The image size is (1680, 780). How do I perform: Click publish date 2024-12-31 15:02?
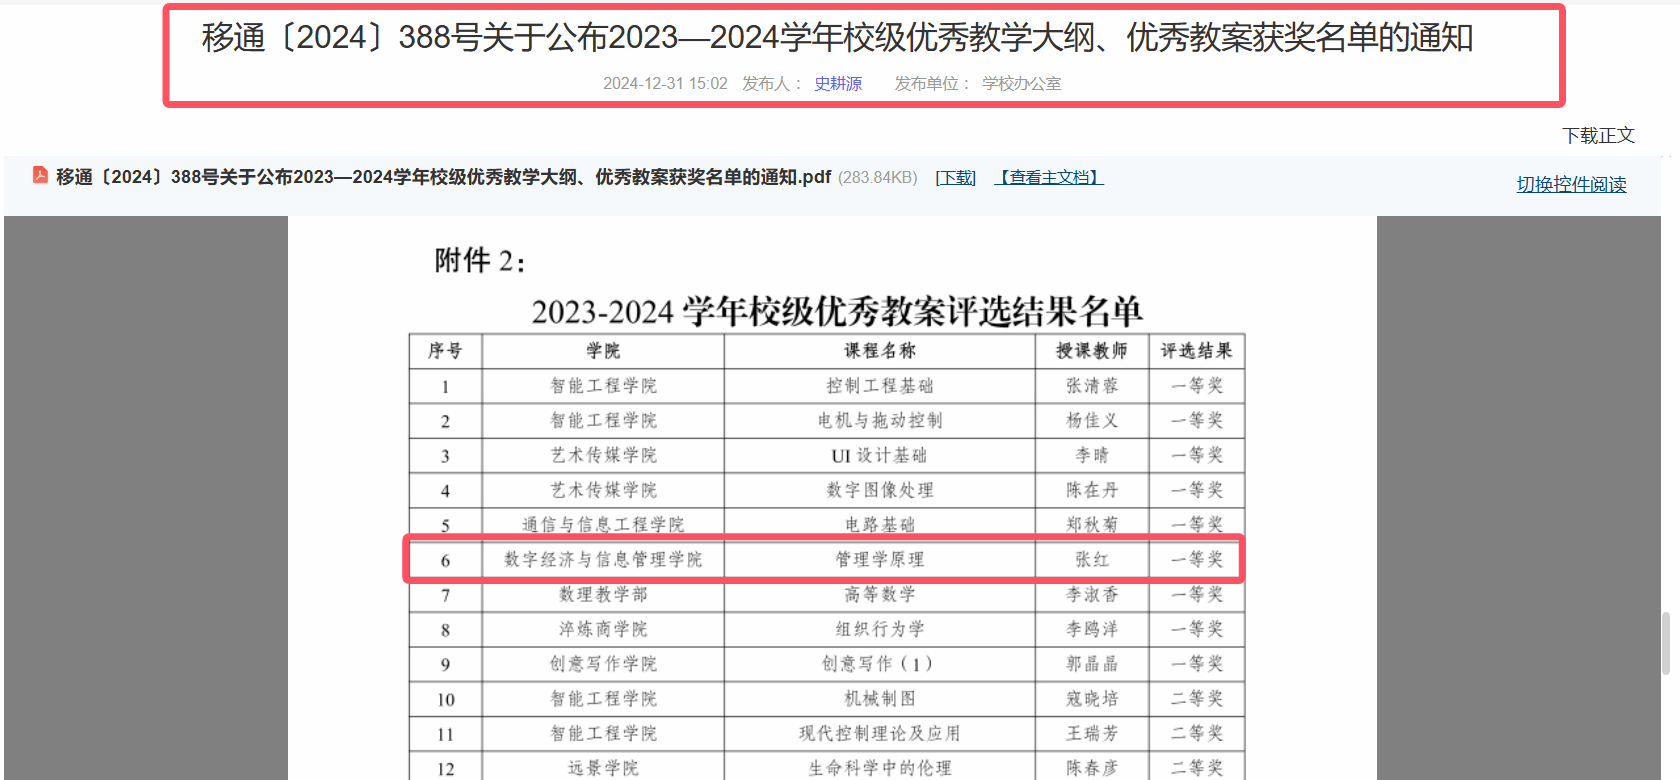pos(665,84)
